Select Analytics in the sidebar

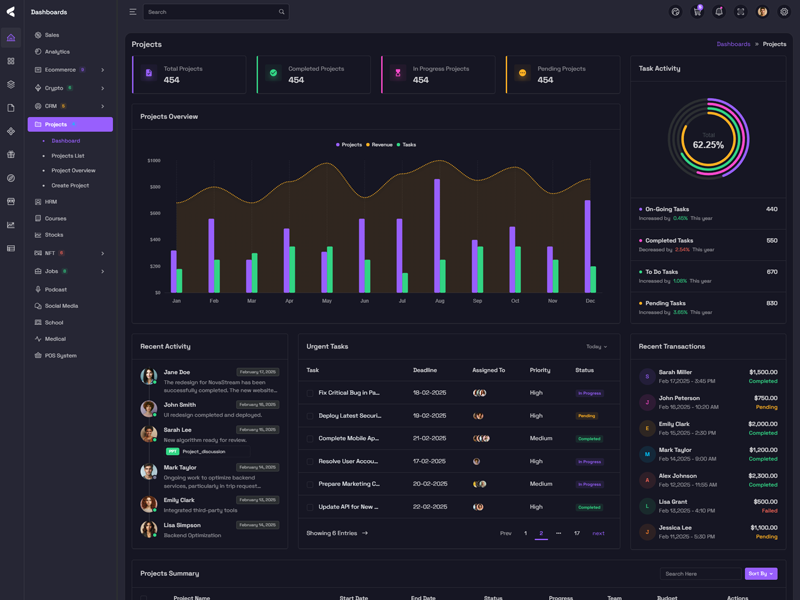tap(57, 52)
